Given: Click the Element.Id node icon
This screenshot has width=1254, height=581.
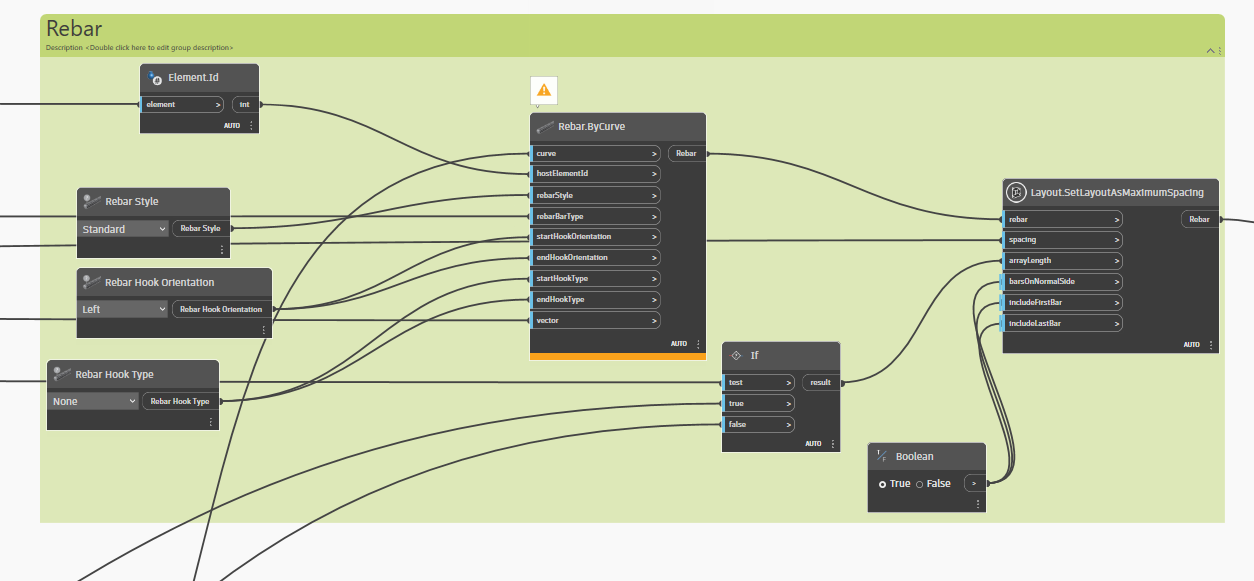Looking at the screenshot, I should click(155, 78).
